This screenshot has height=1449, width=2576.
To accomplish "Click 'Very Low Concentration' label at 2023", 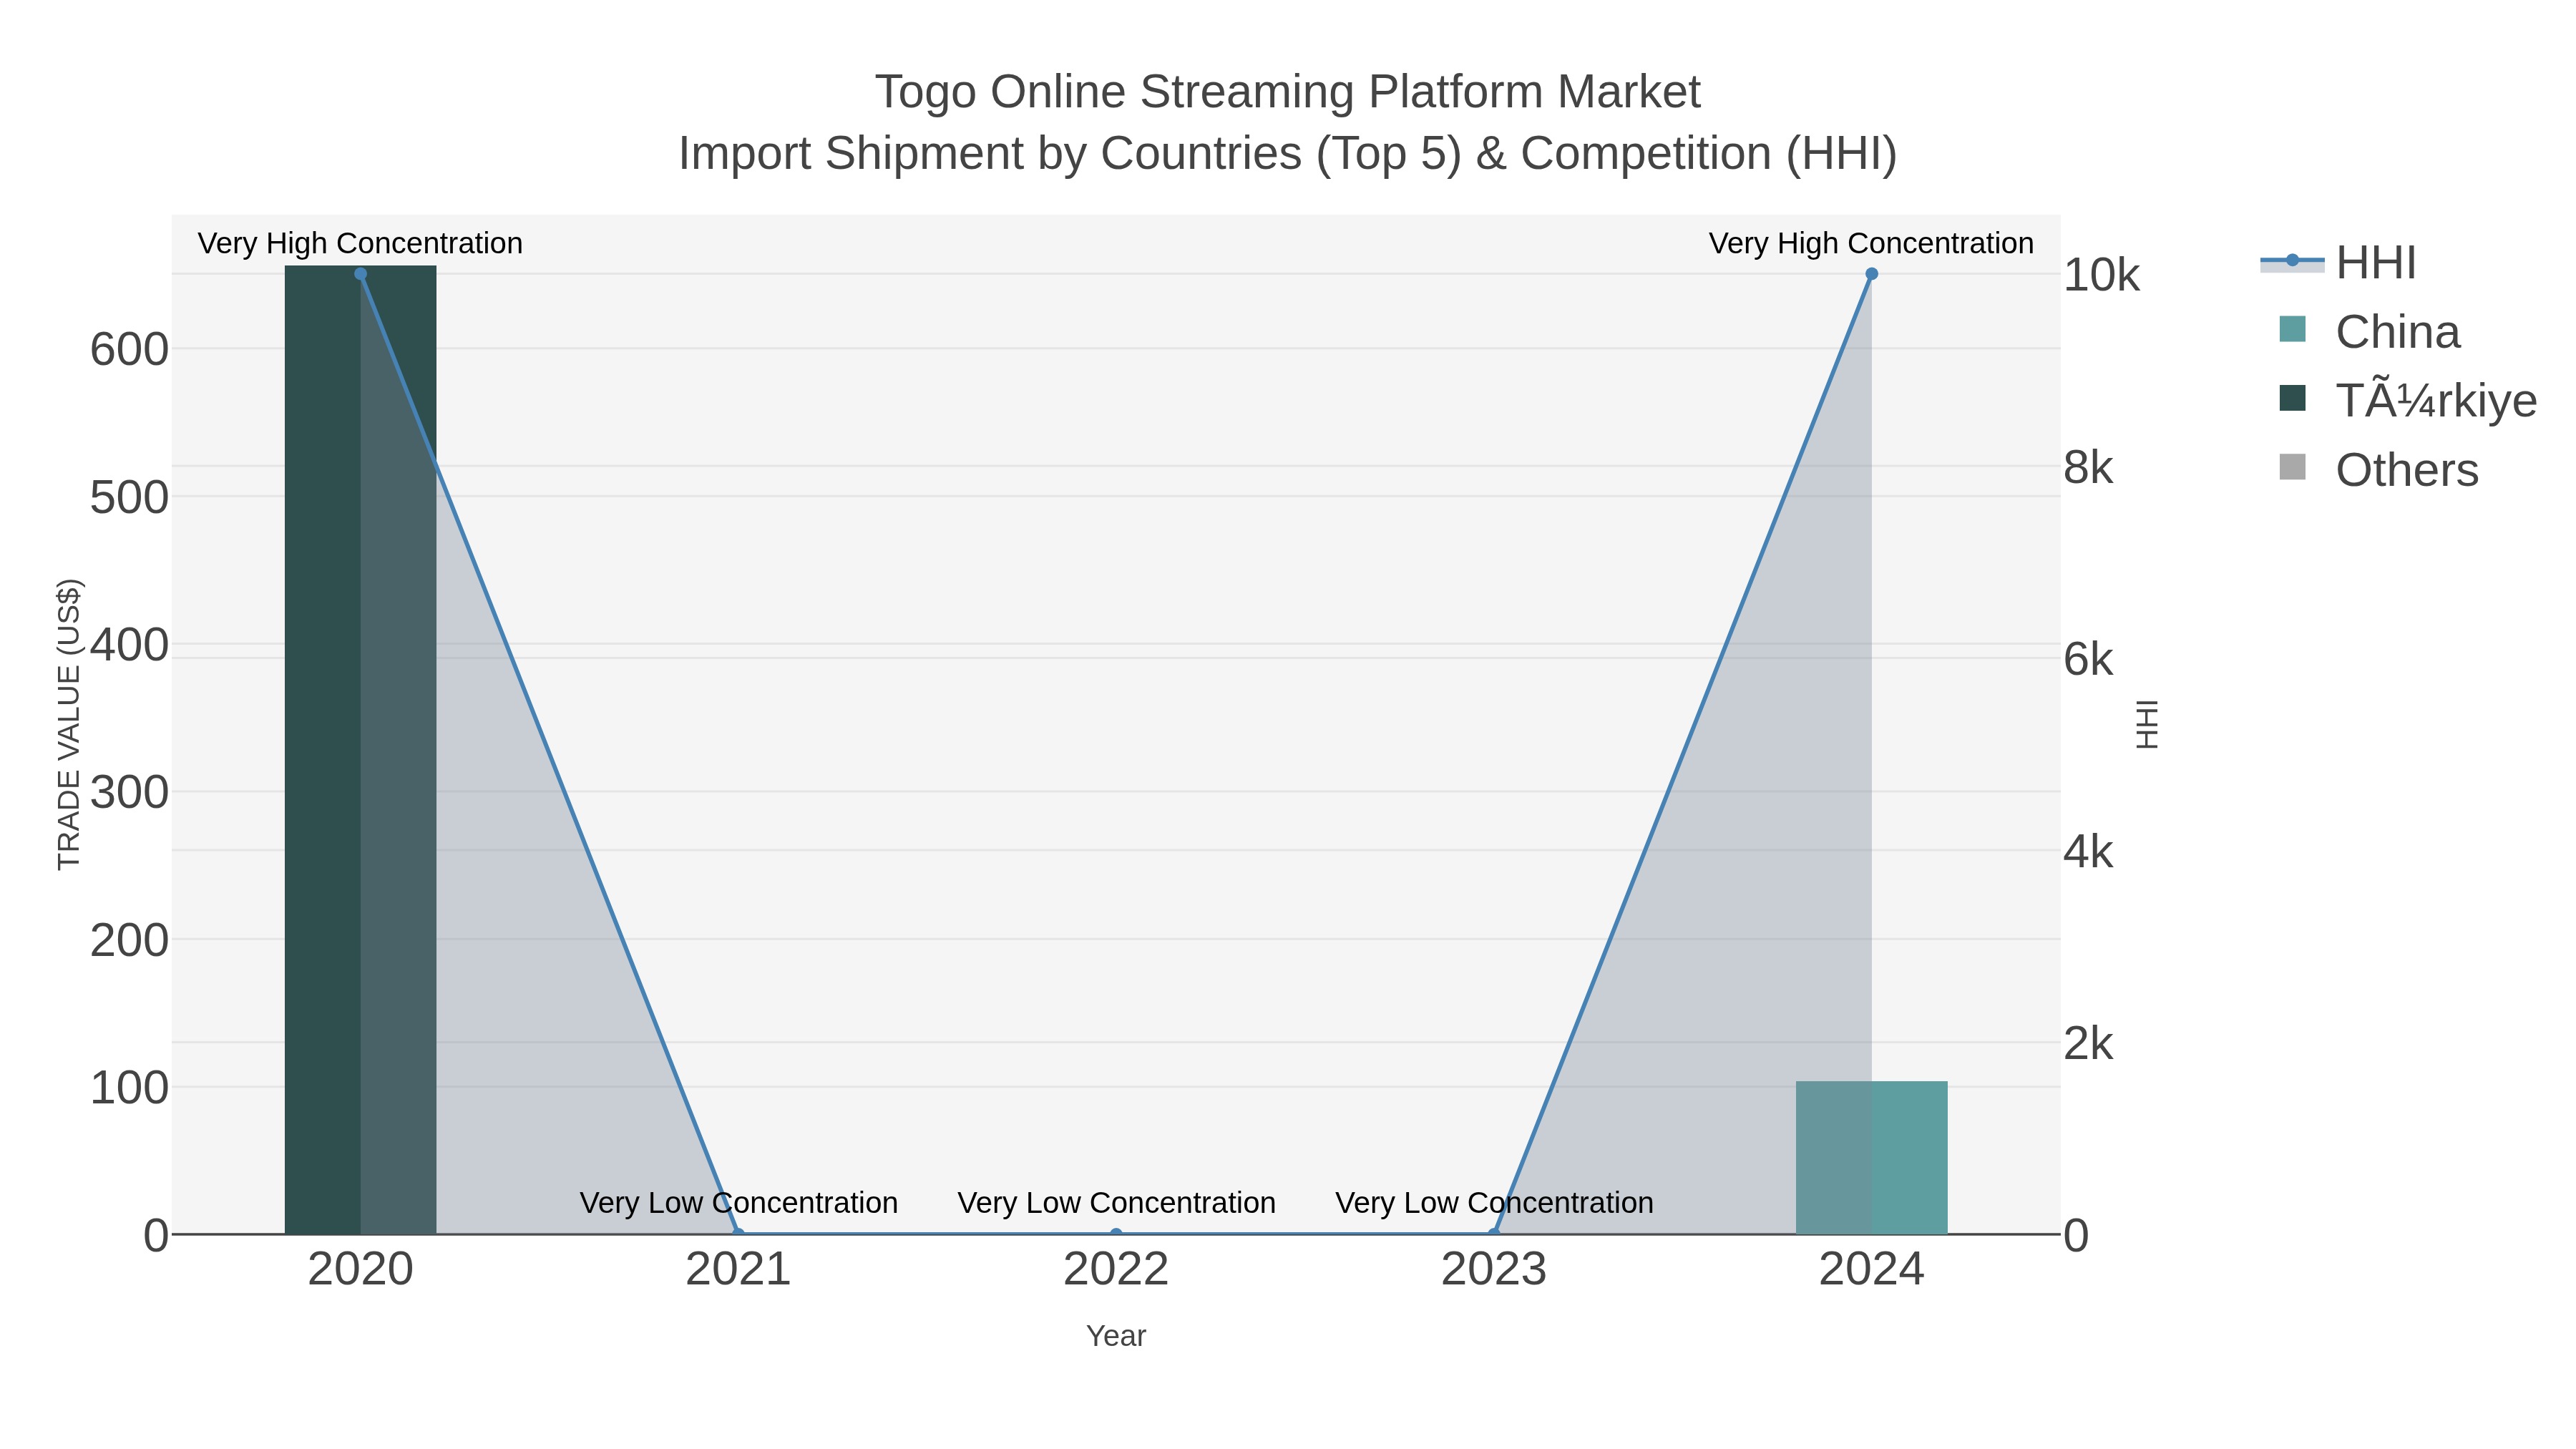I will pyautogui.click(x=1494, y=1202).
